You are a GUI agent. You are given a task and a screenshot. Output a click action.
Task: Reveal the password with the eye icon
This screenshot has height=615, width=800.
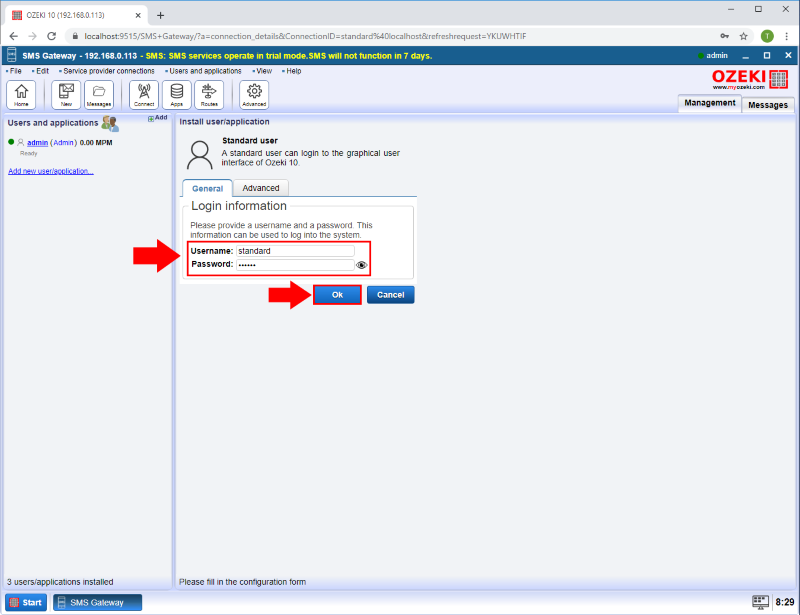(x=362, y=265)
